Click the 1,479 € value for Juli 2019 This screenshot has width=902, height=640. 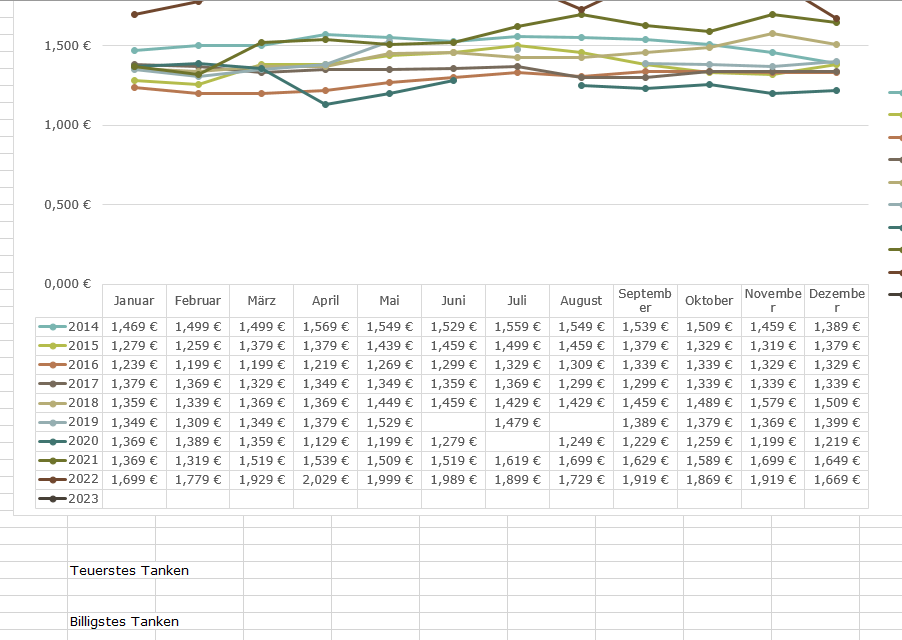pos(517,422)
